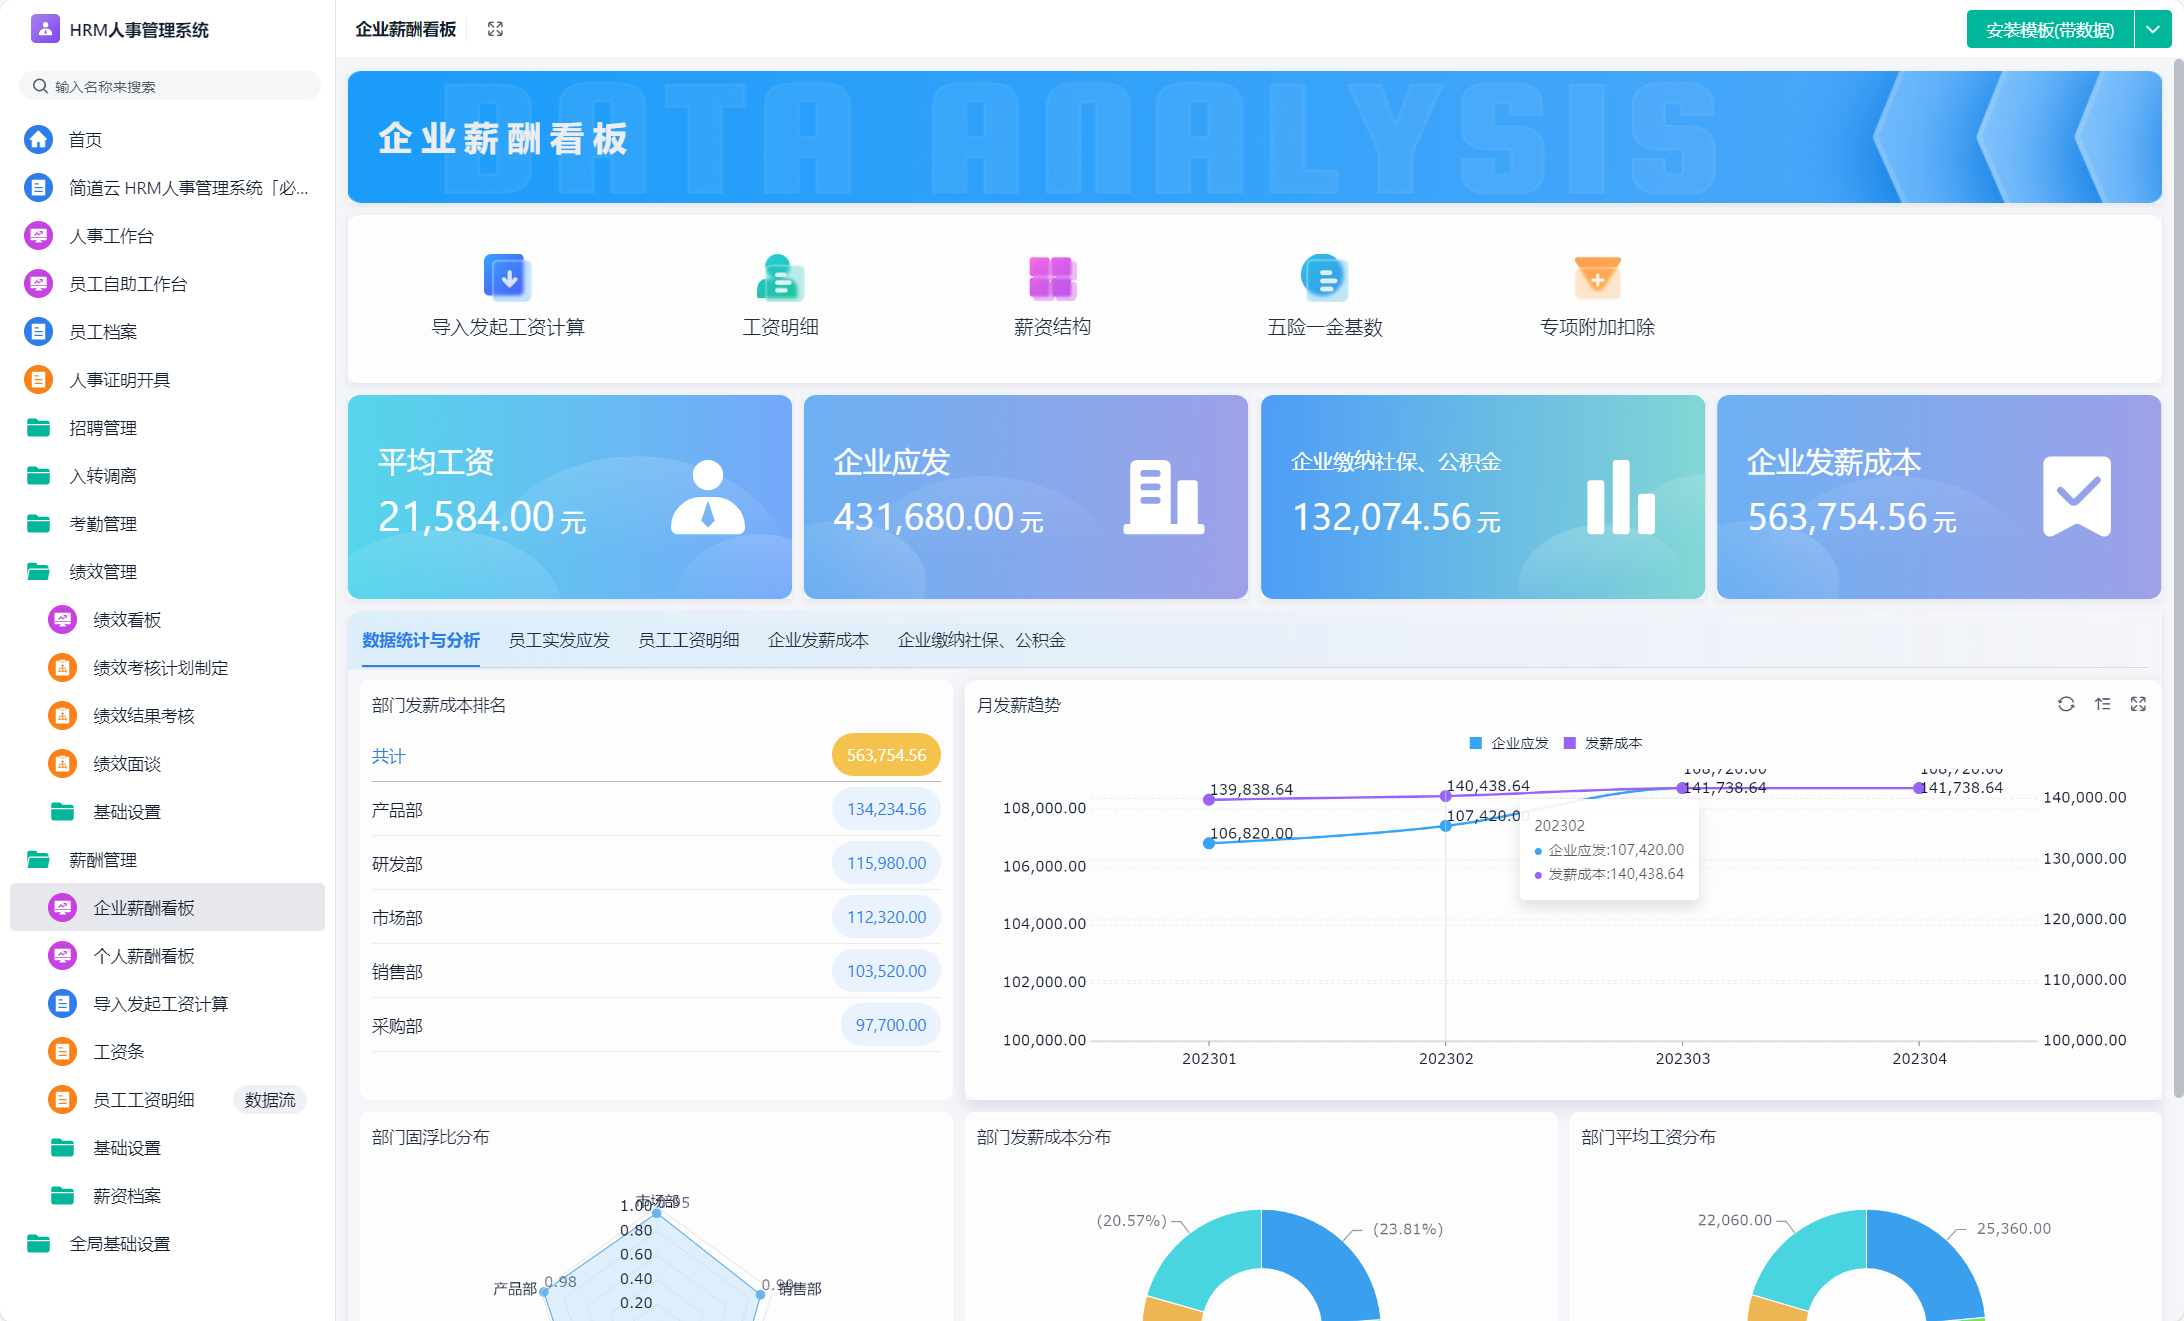This screenshot has width=2184, height=1321.
Task: Click the 安装模板(带数据) button
Action: click(2049, 29)
